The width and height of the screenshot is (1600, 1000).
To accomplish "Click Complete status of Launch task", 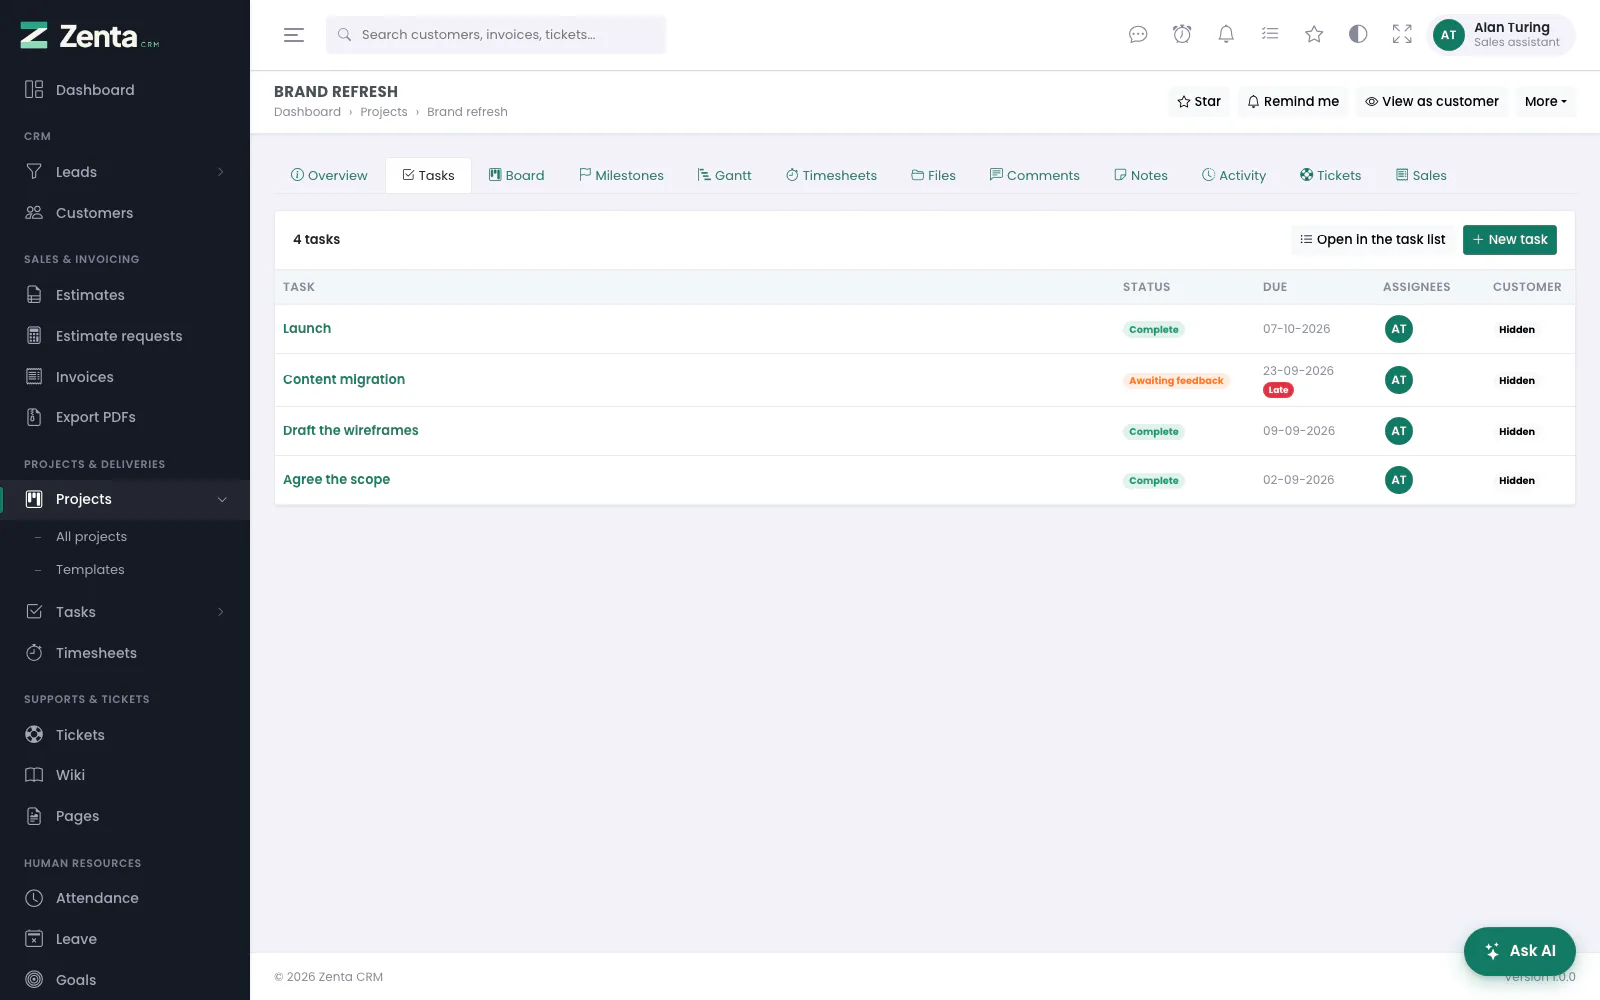I will click(1154, 330).
